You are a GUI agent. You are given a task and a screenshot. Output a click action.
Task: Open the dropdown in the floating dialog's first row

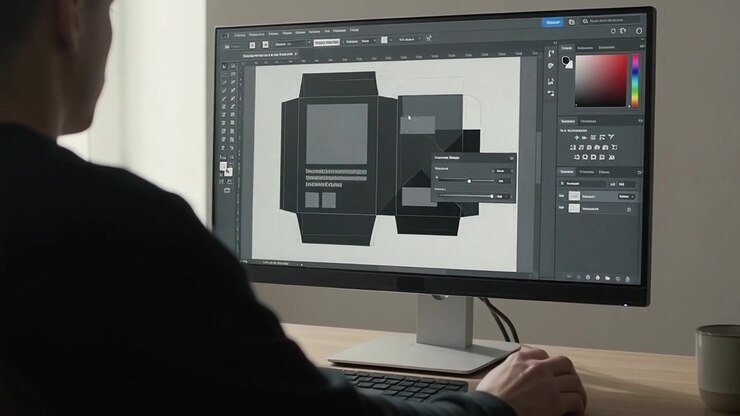click(502, 171)
